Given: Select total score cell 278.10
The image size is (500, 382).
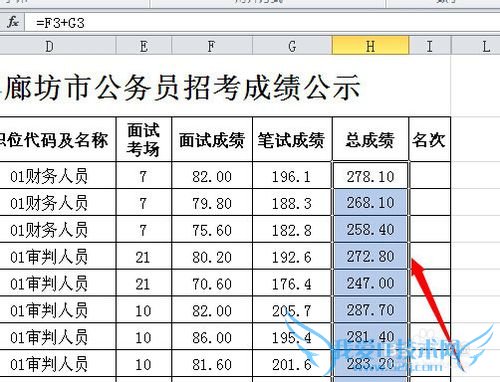Looking at the screenshot, I should click(x=370, y=176).
